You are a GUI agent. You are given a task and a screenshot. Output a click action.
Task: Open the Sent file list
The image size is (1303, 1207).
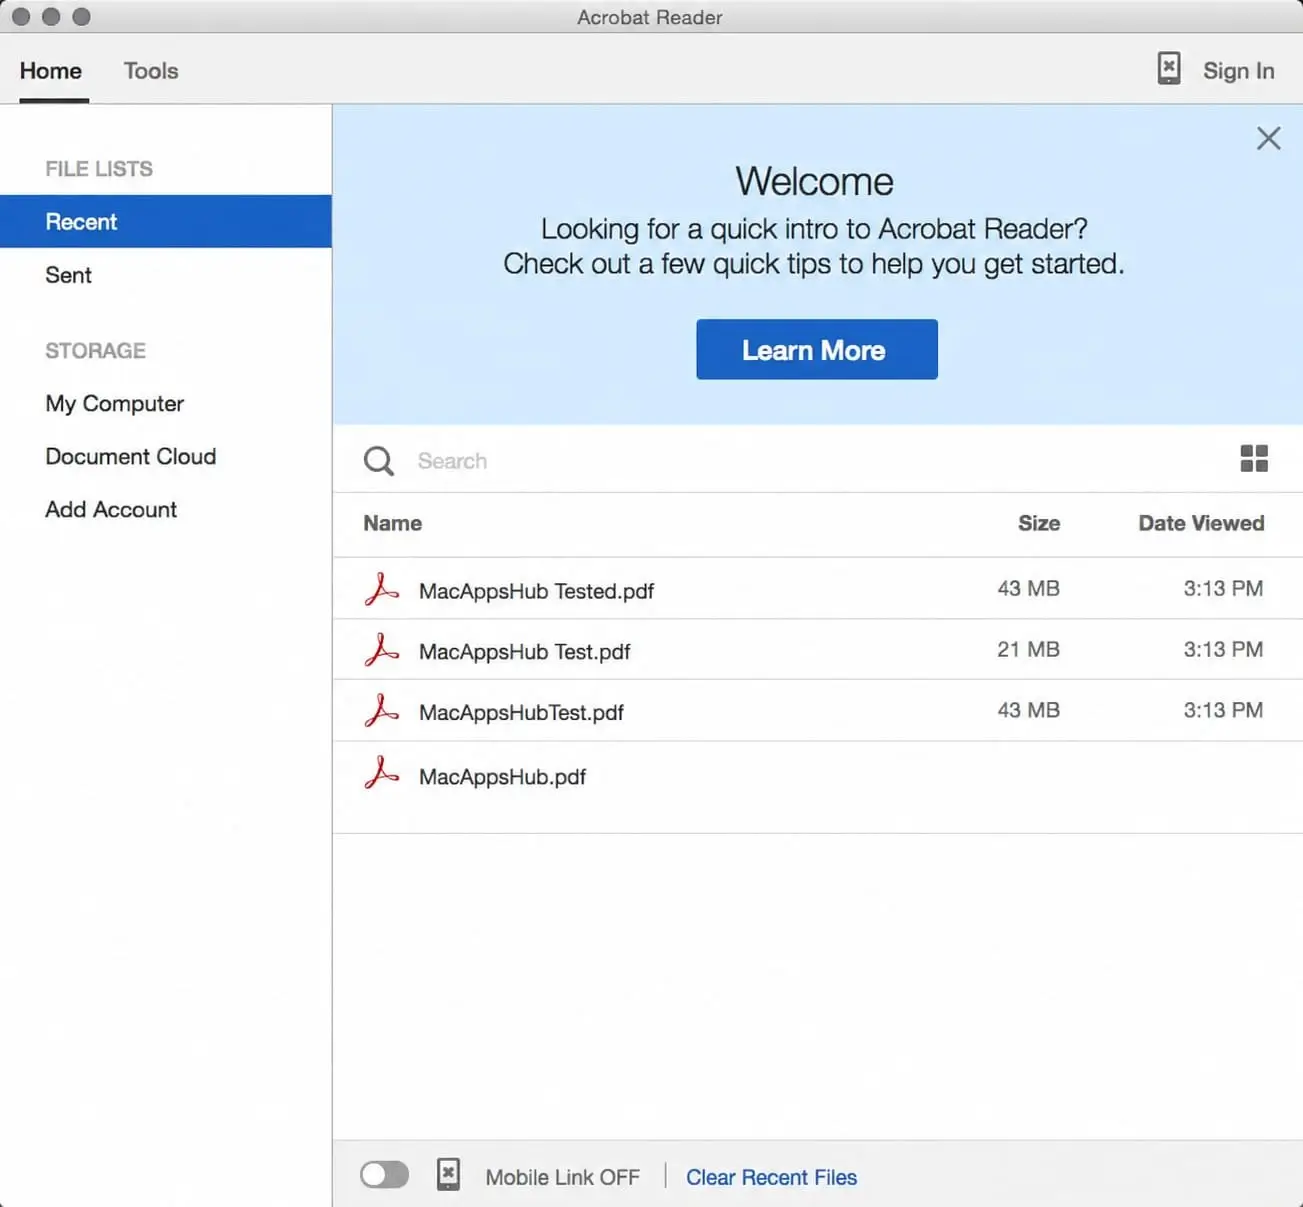(x=68, y=275)
